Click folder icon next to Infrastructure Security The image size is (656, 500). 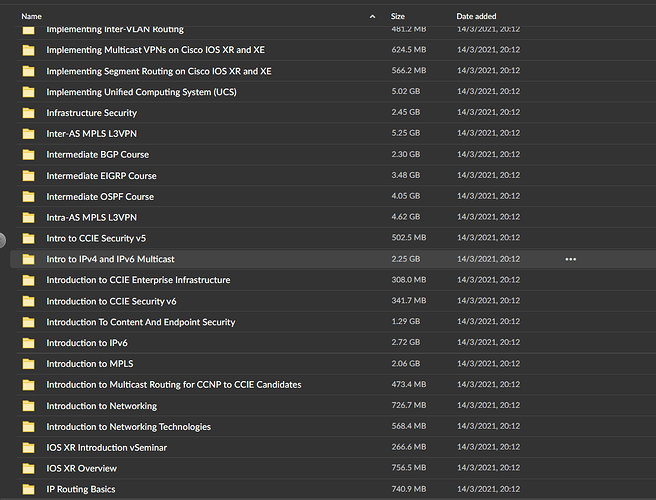(28, 113)
